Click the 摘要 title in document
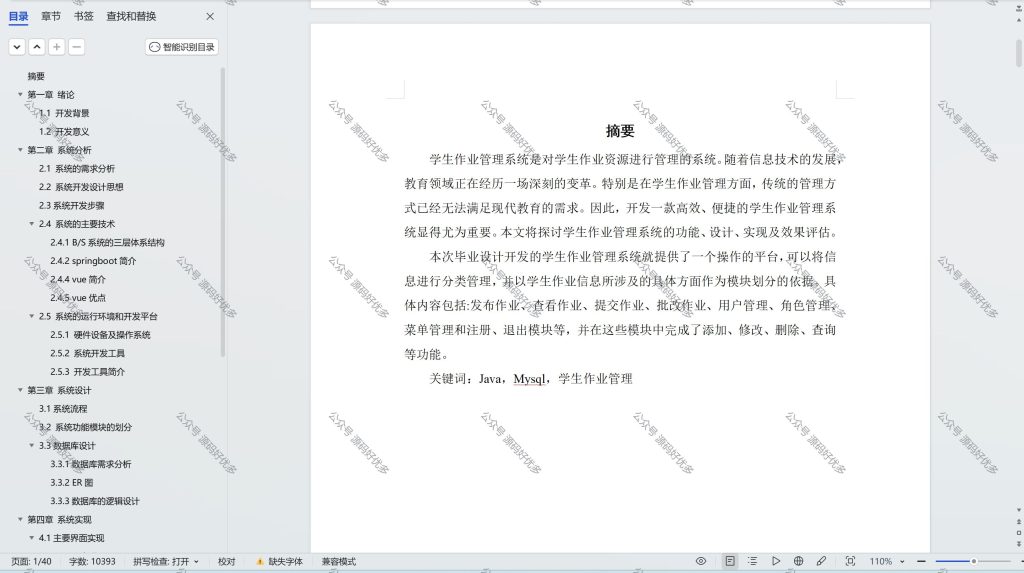This screenshot has width=1024, height=573. [620, 131]
